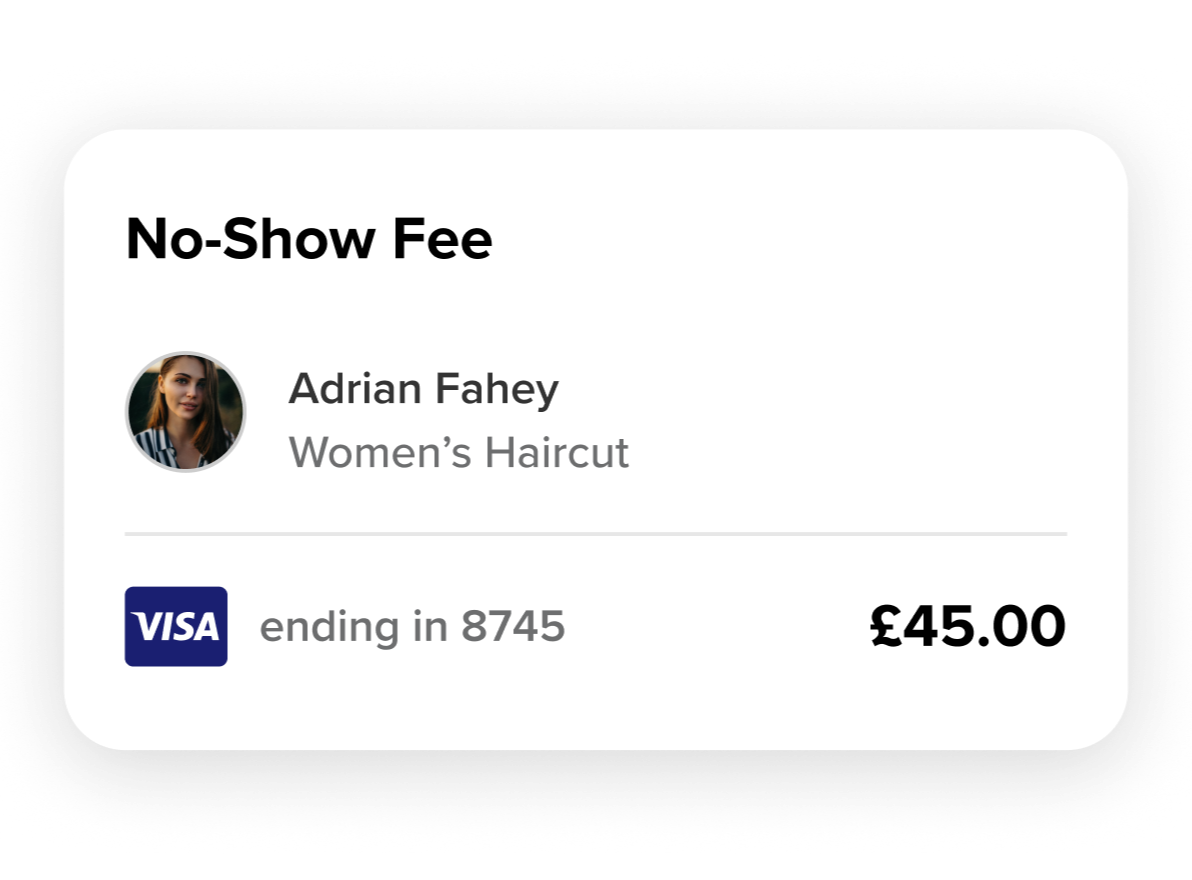This screenshot has height=880, width=1192.
Task: Open the Women's Haircut service label
Action: point(458,452)
